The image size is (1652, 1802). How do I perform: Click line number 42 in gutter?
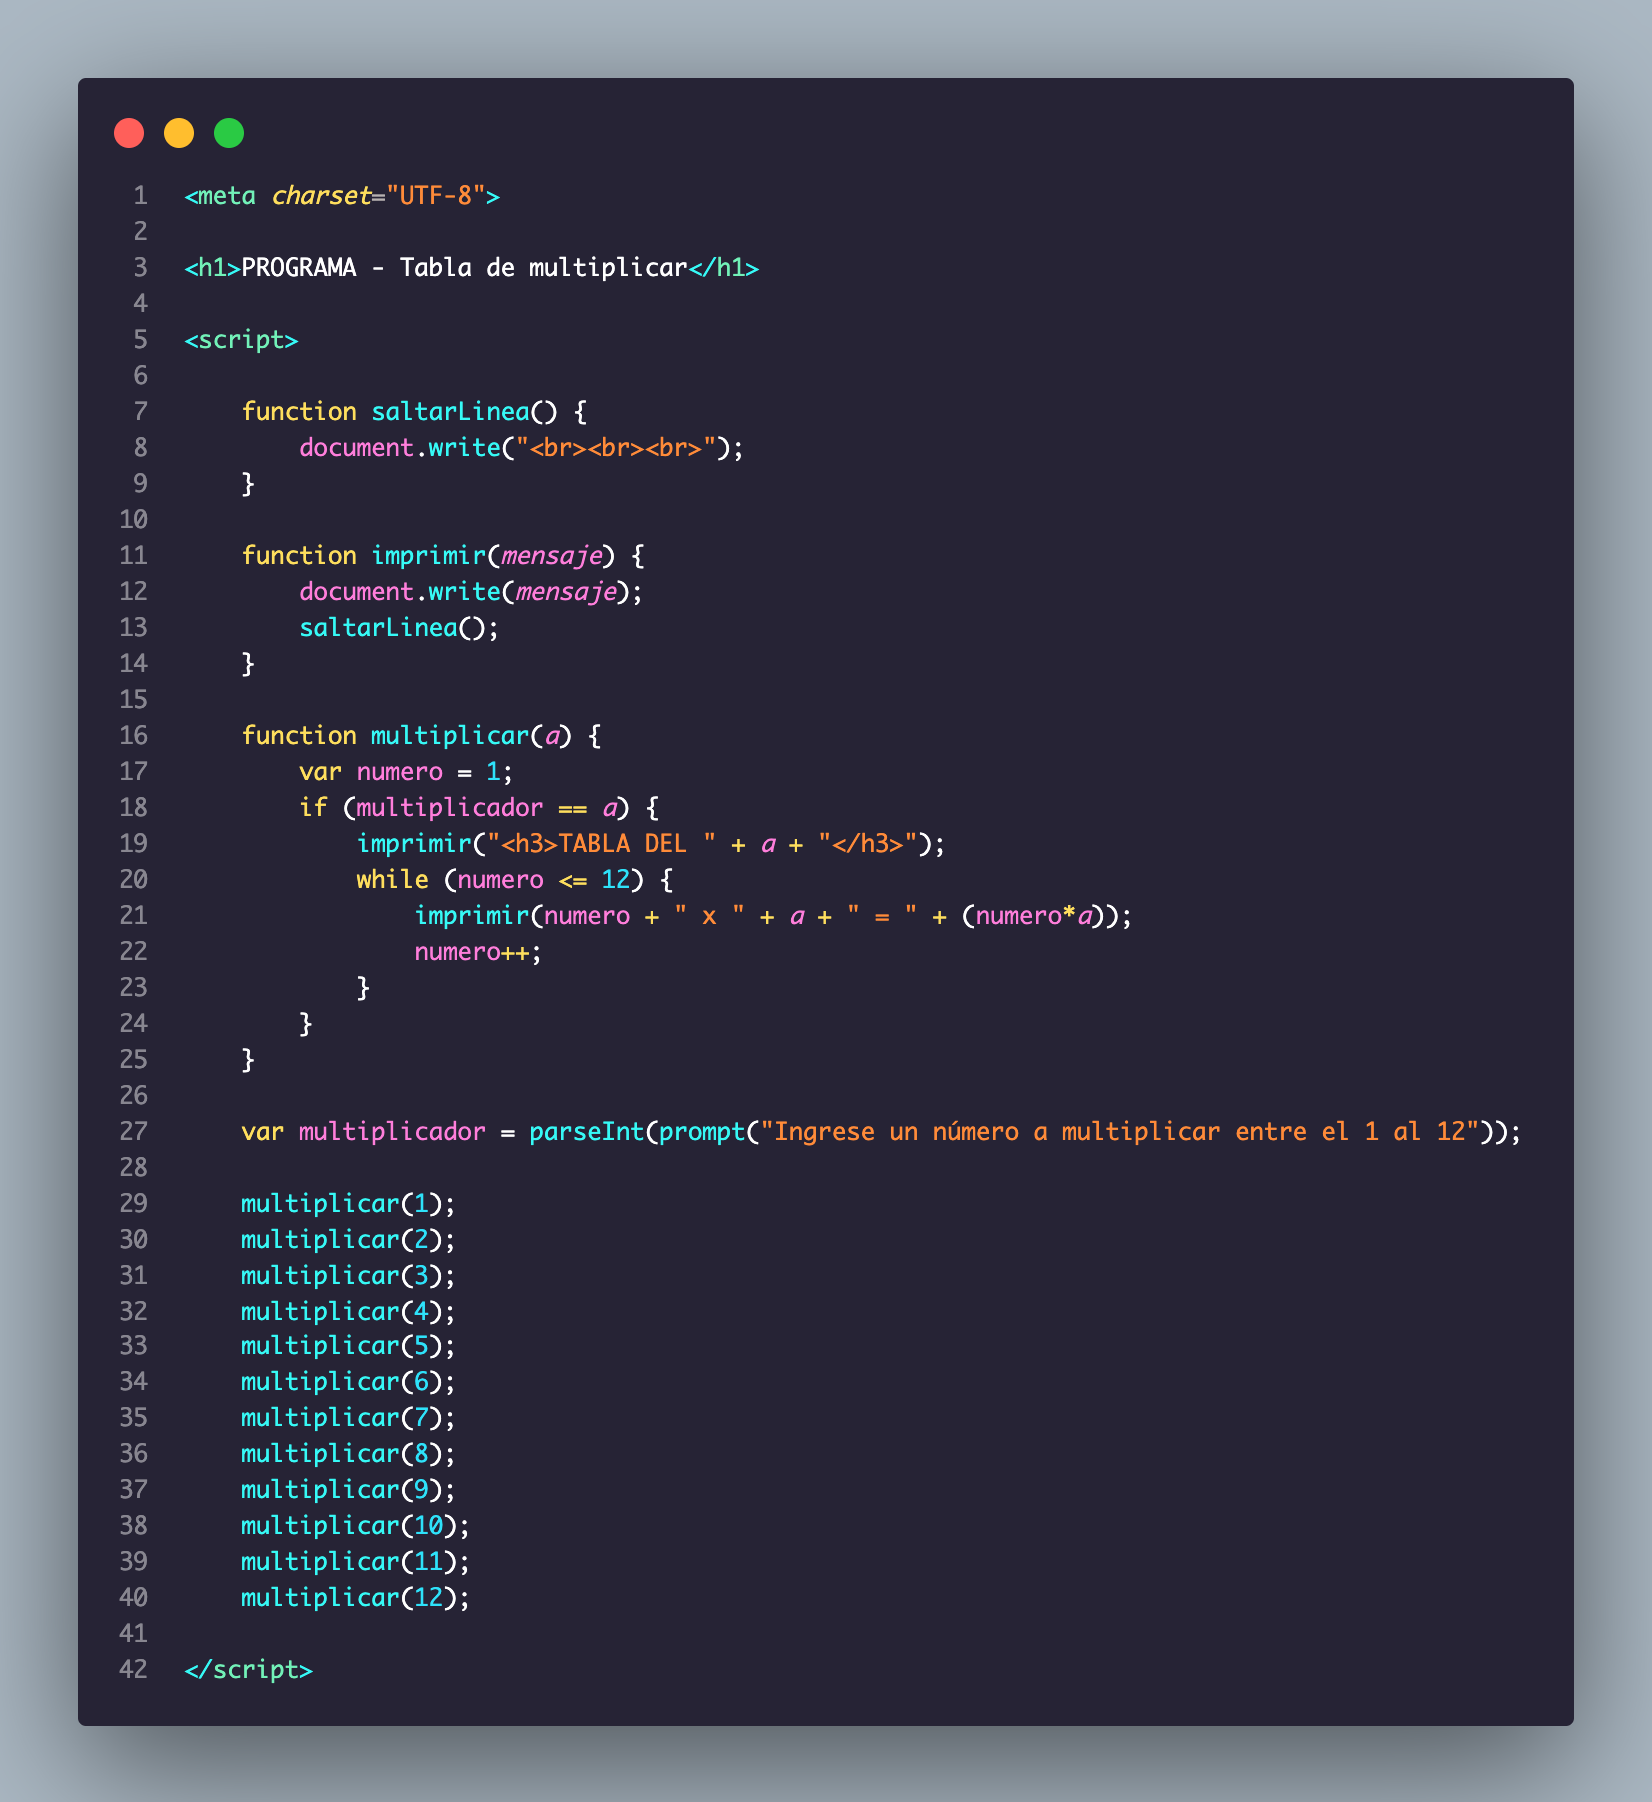point(133,1670)
